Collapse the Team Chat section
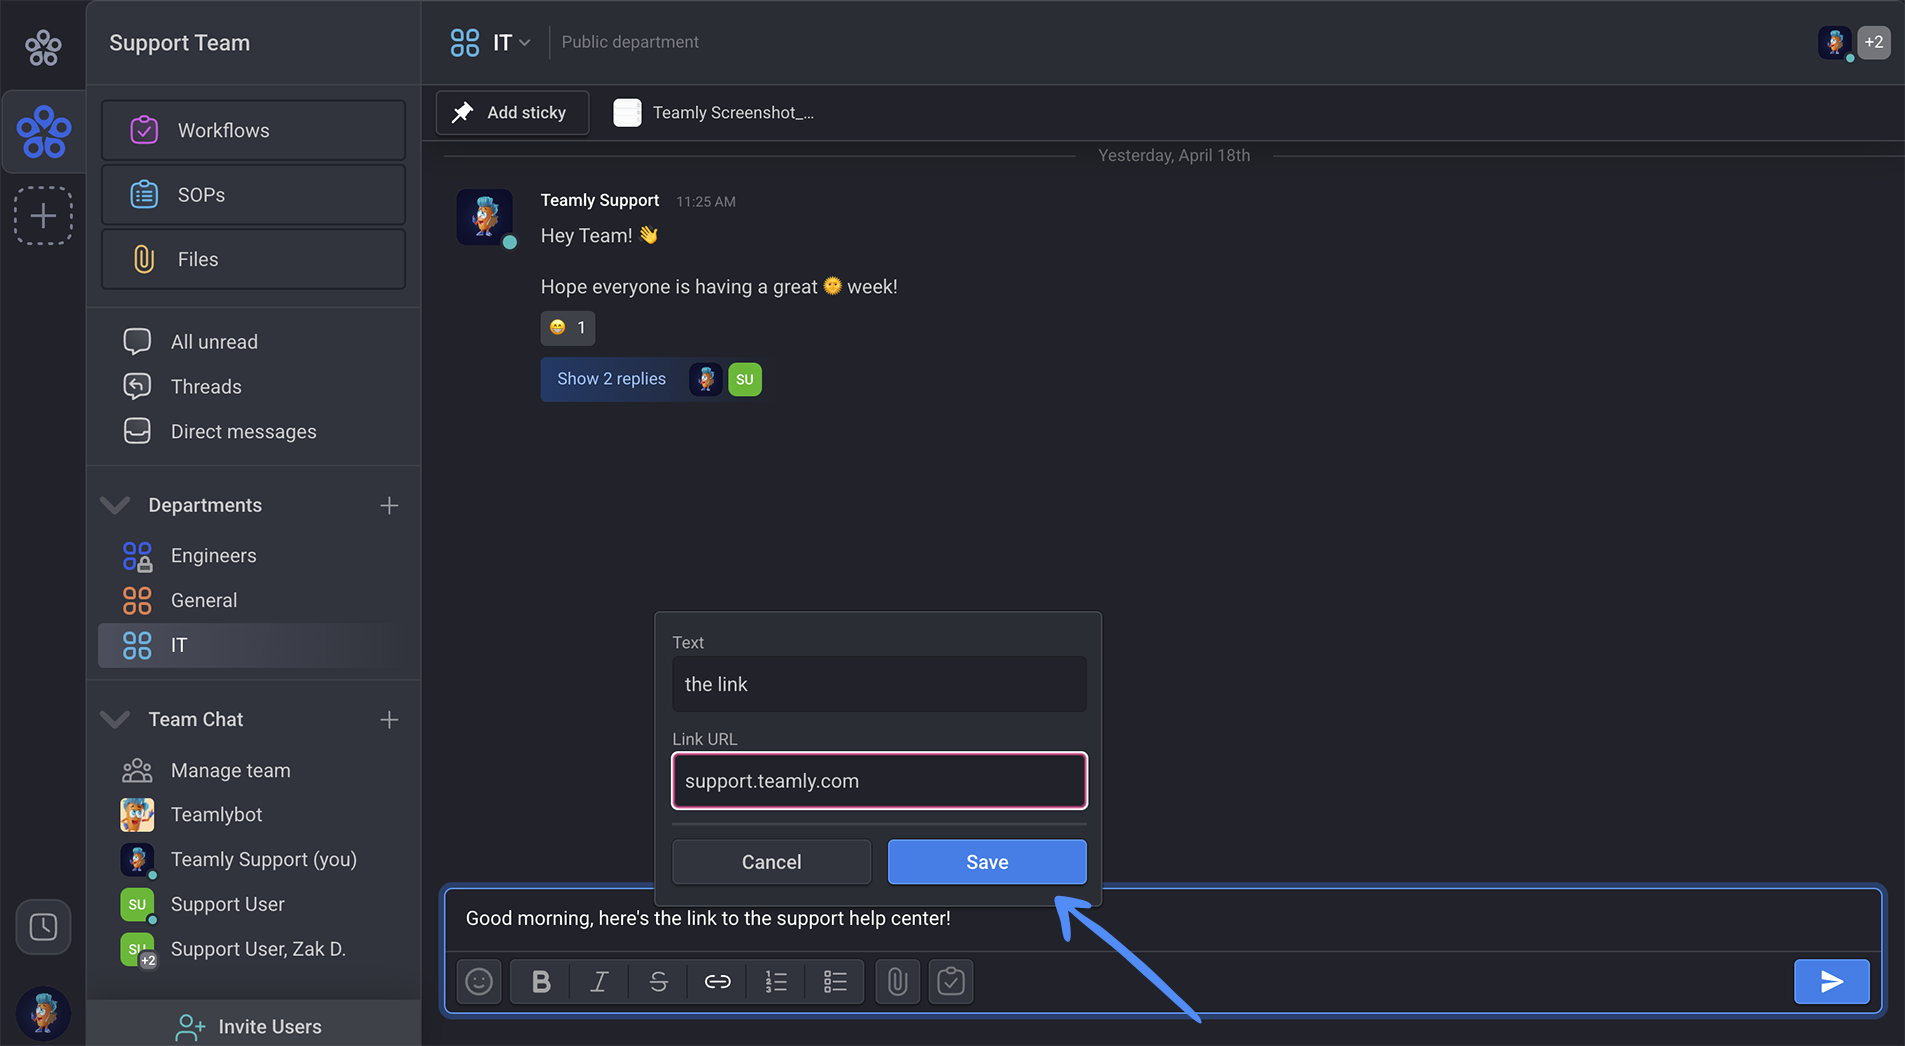Image resolution: width=1905 pixels, height=1046 pixels. pos(115,720)
